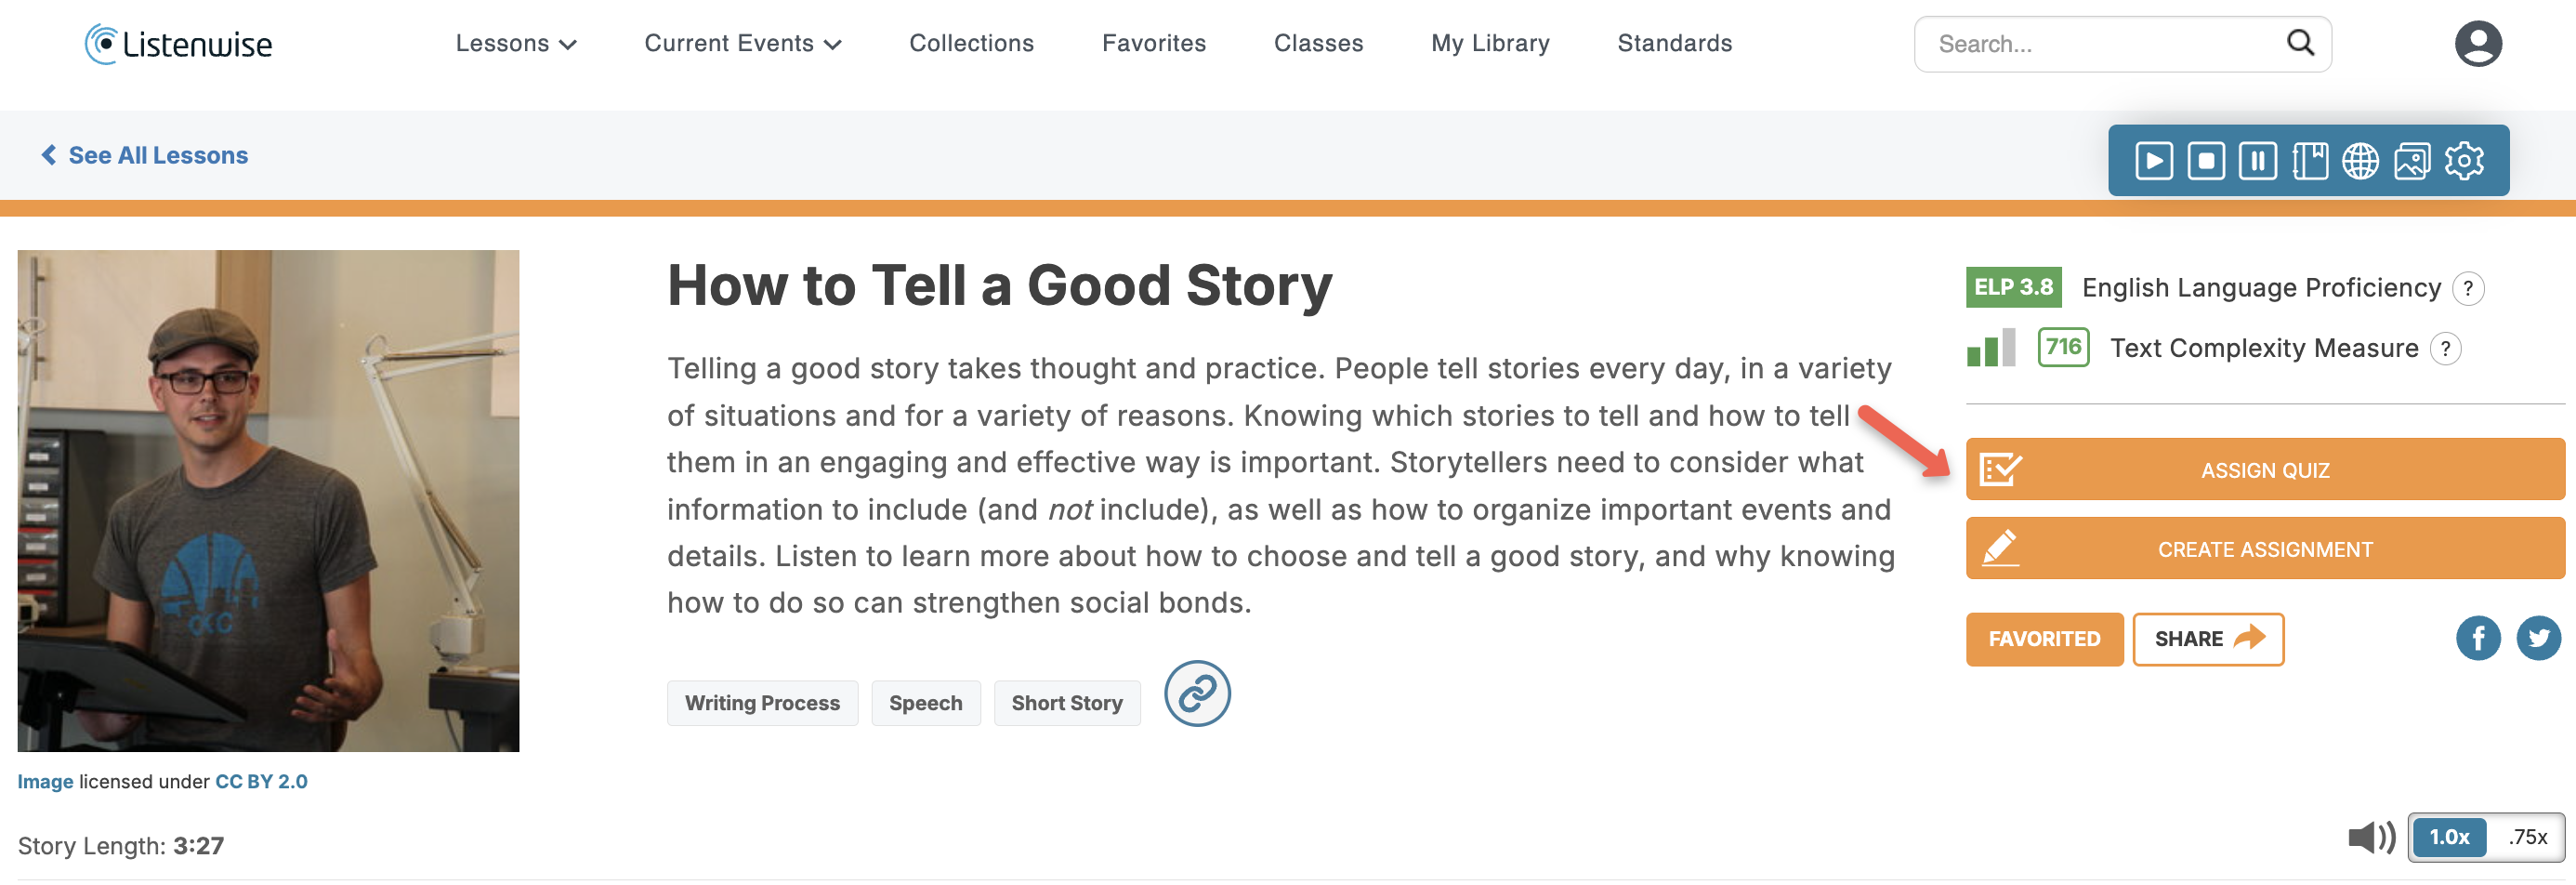Open the user account profile icon
The width and height of the screenshot is (2576, 885).
(2477, 44)
